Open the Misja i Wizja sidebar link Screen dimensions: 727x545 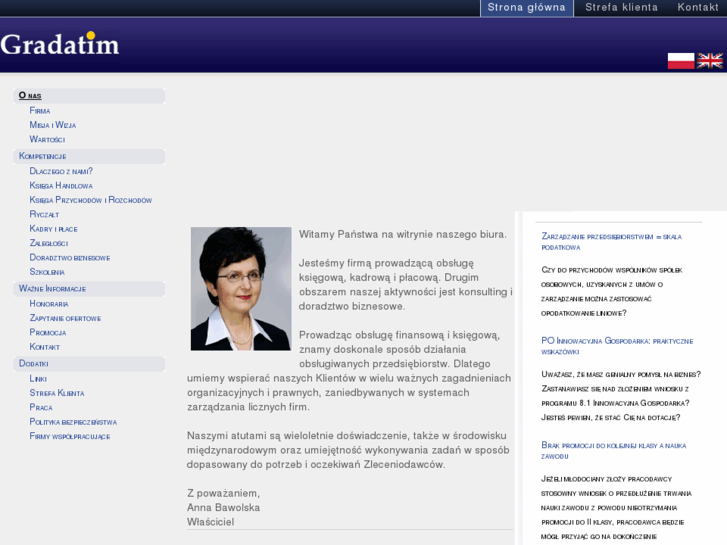(52, 125)
